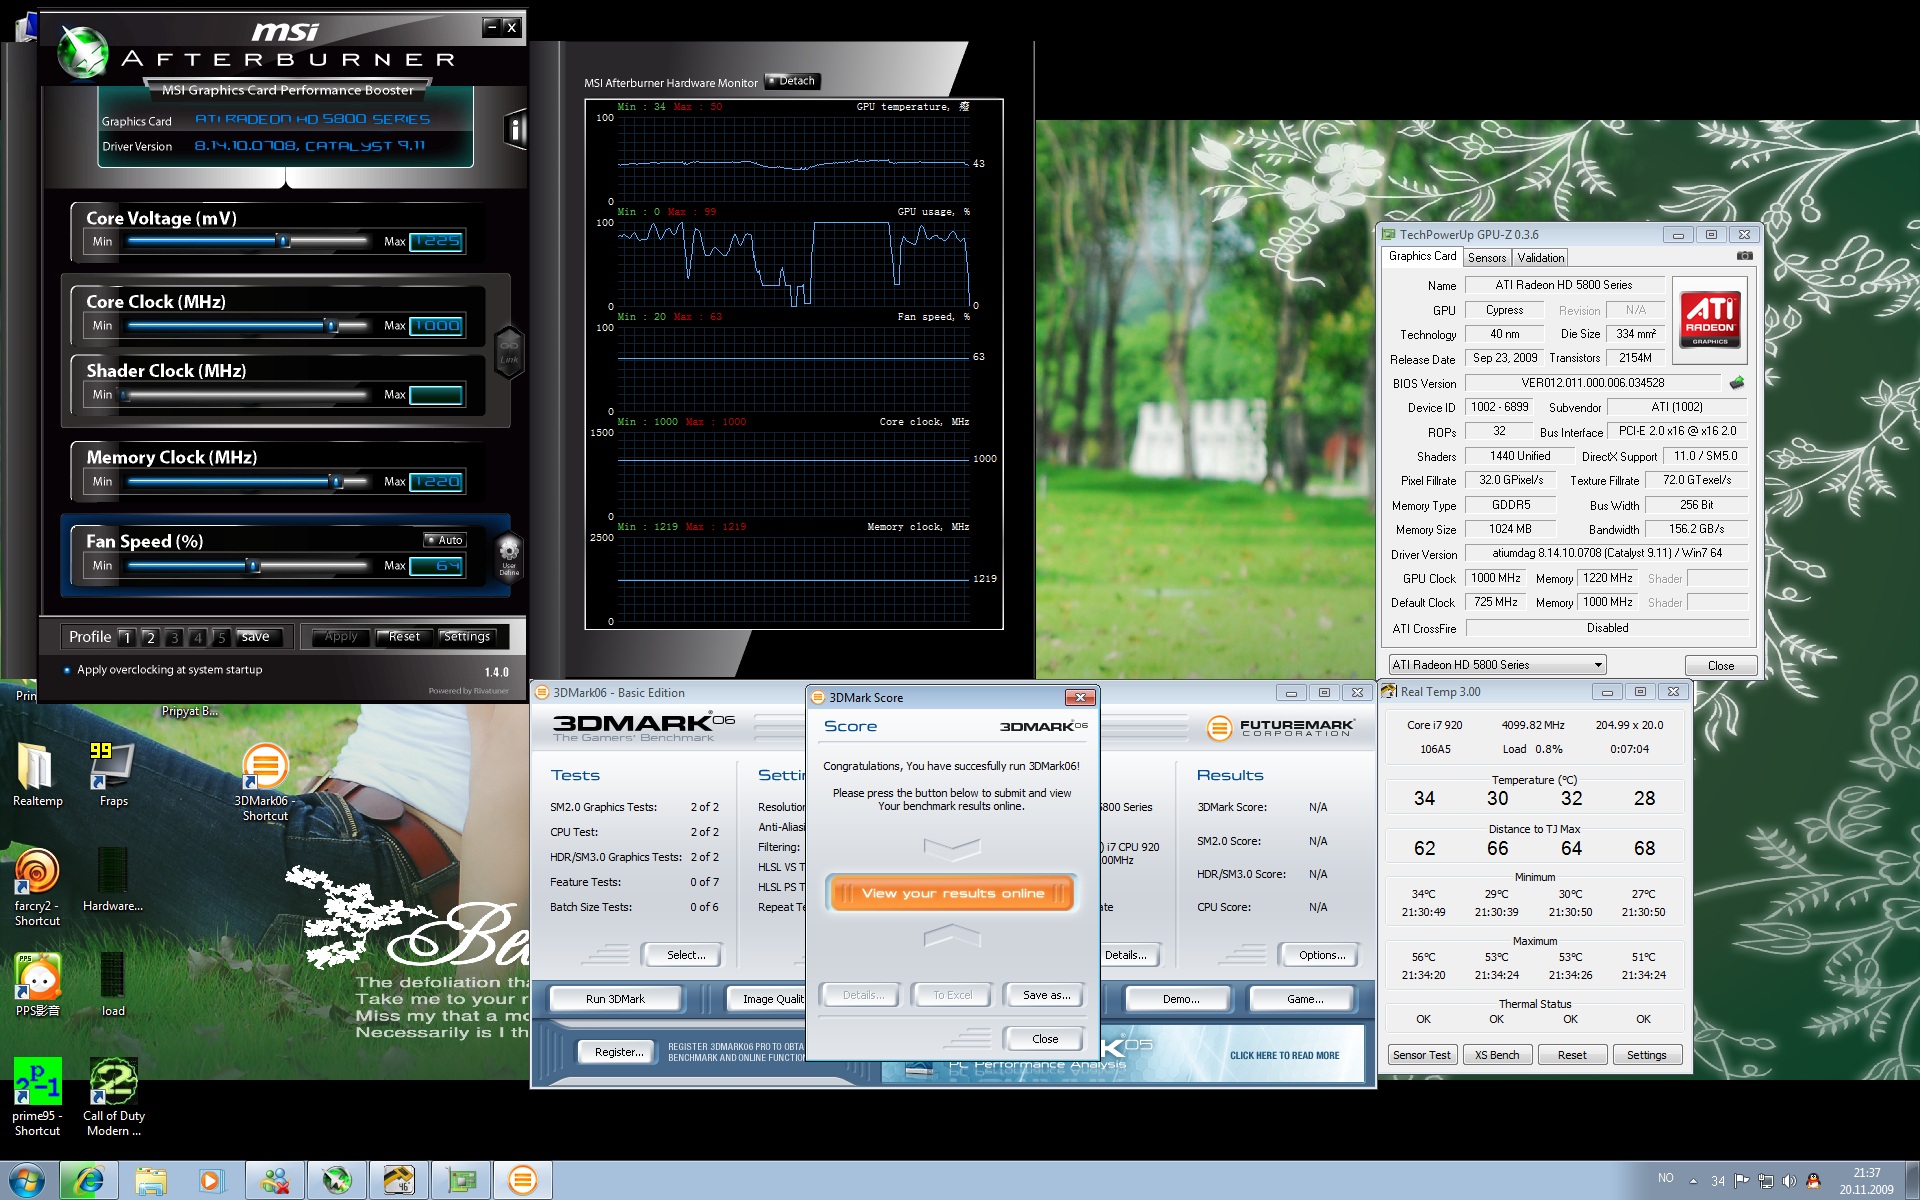Click the GPU-Z BIOS save chip icon
1920x1200 pixels.
tap(1737, 383)
